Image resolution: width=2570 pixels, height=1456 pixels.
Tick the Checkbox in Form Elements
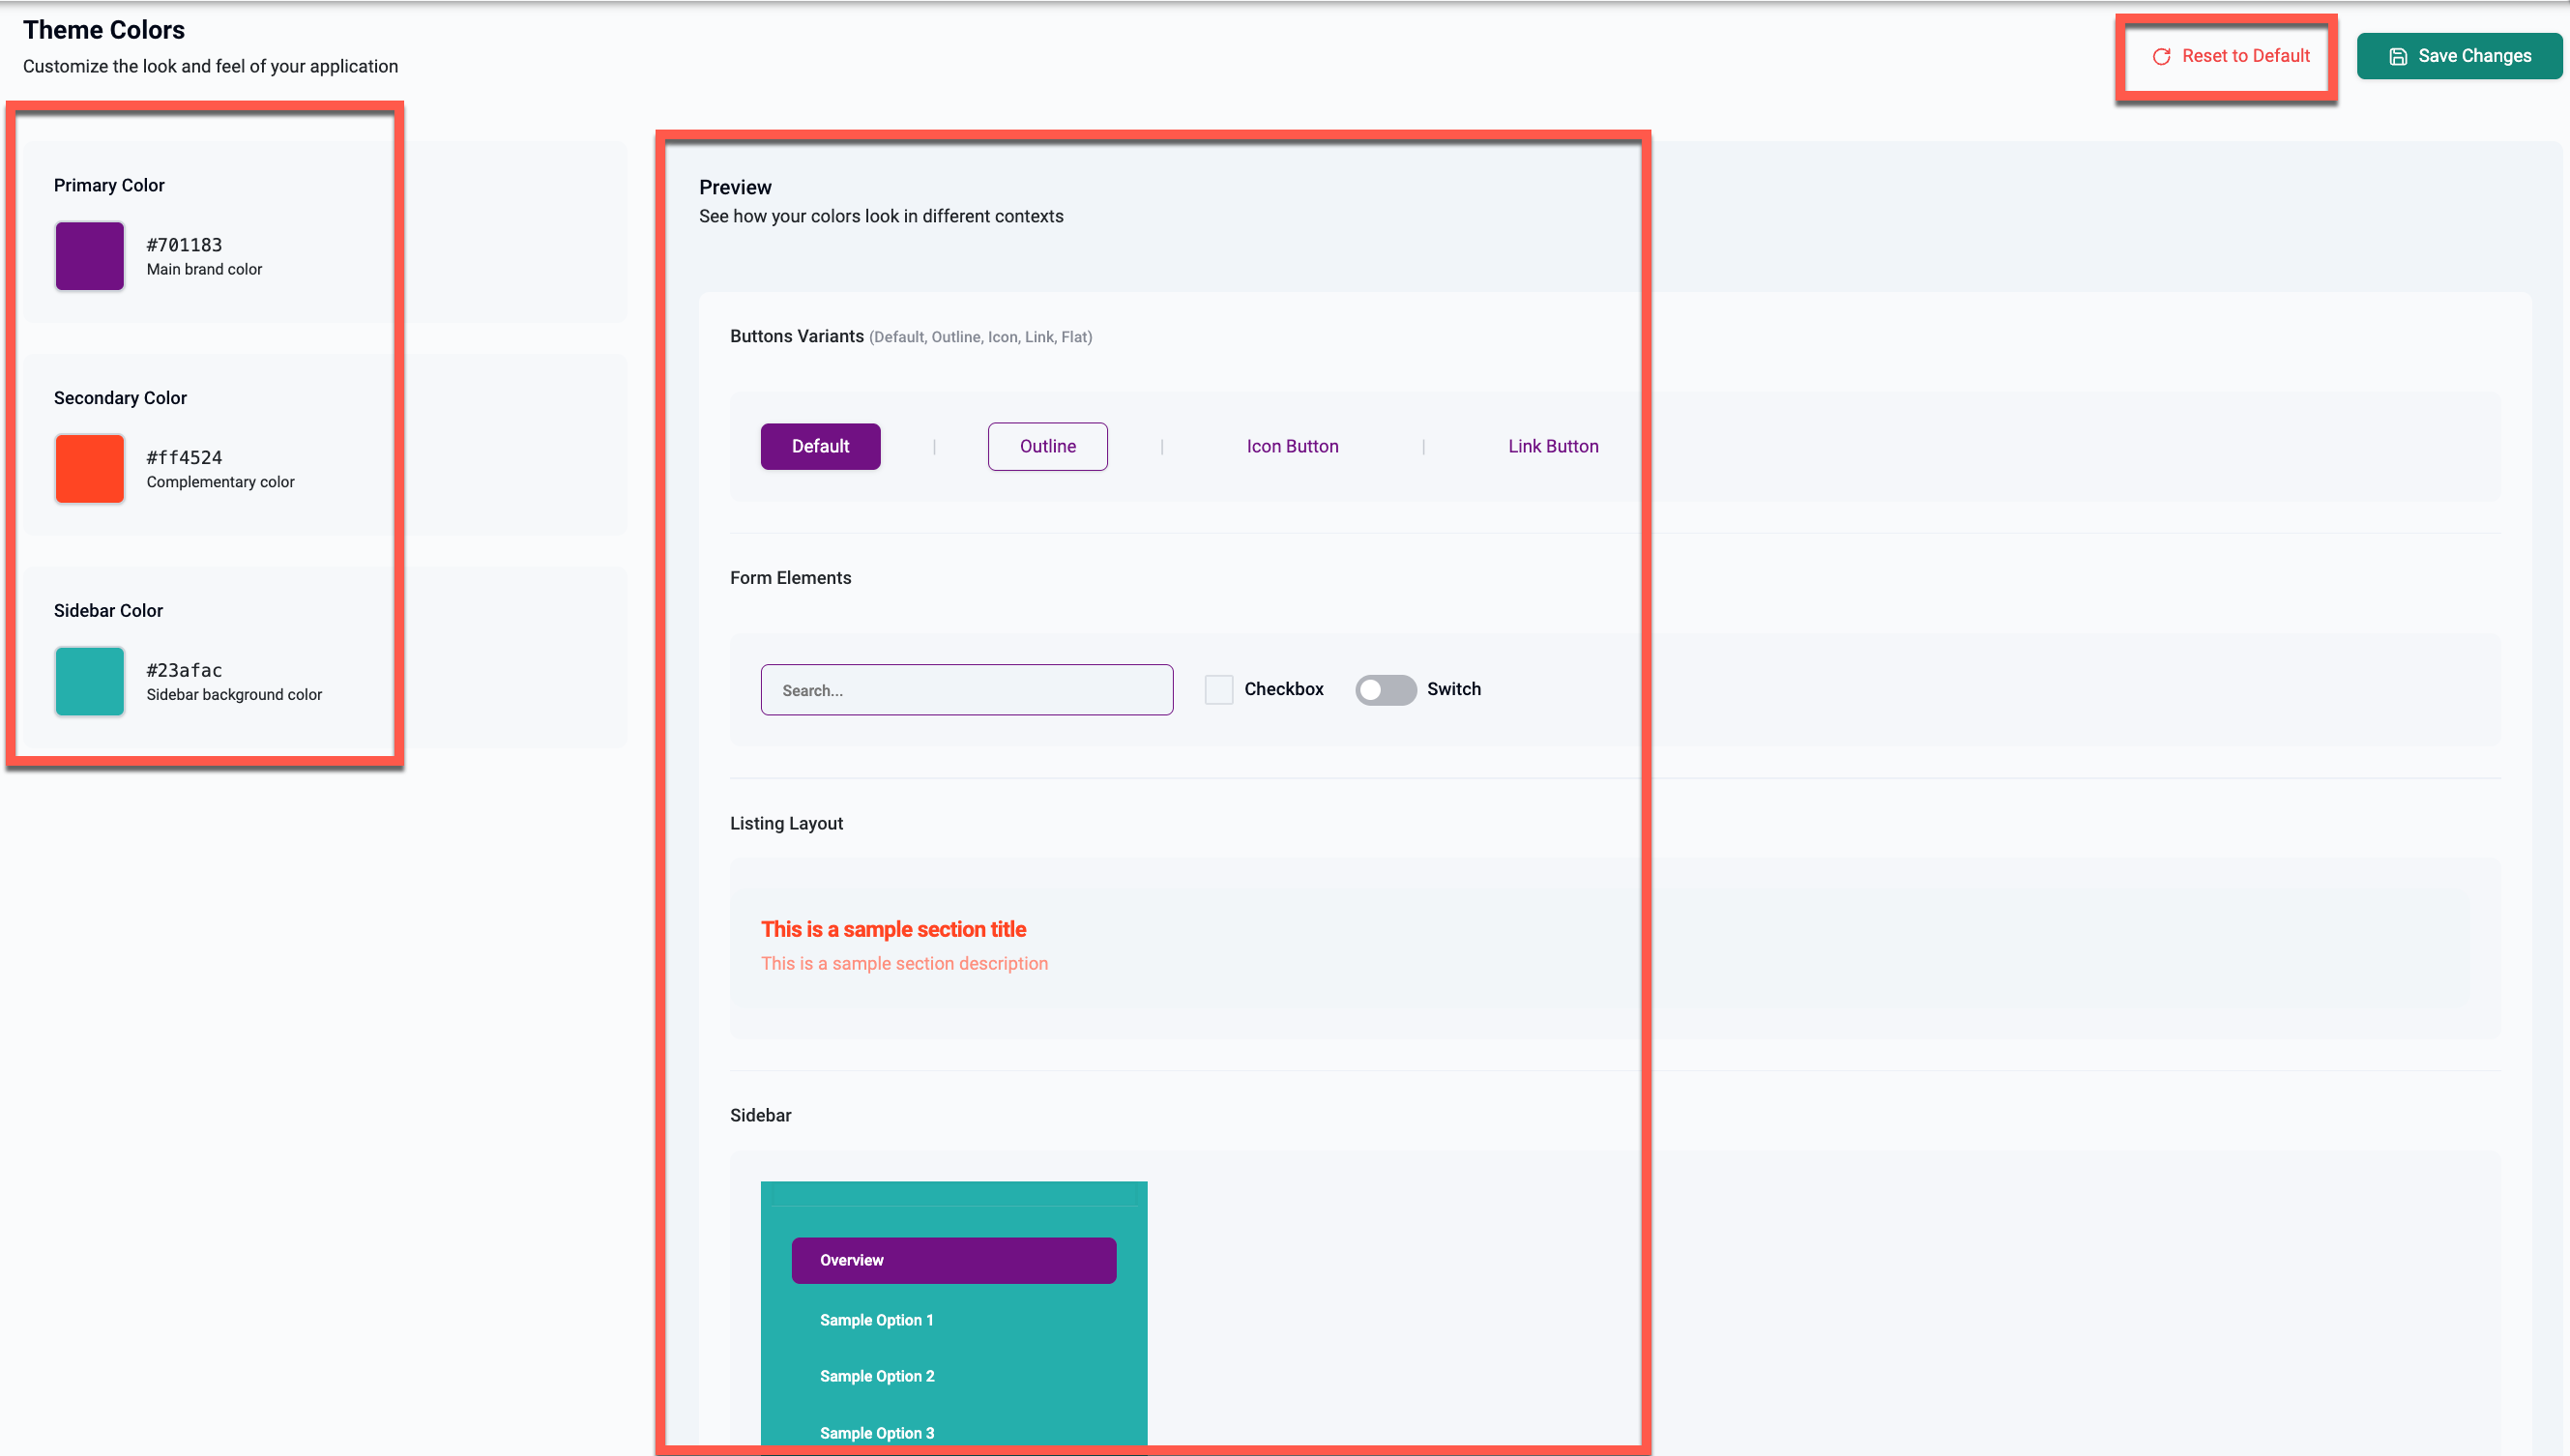click(x=1218, y=689)
